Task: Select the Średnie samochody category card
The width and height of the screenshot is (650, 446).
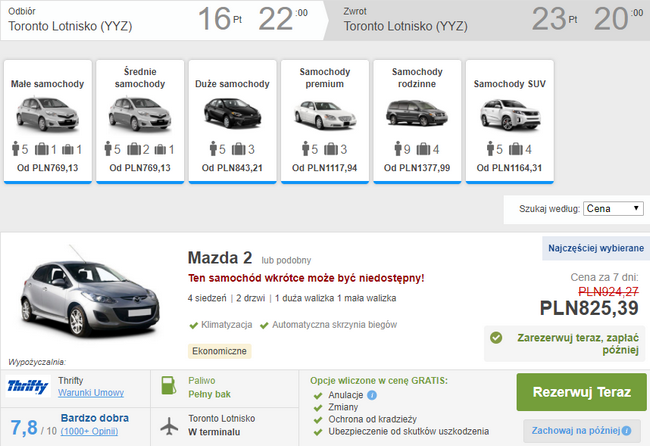Action: 140,121
